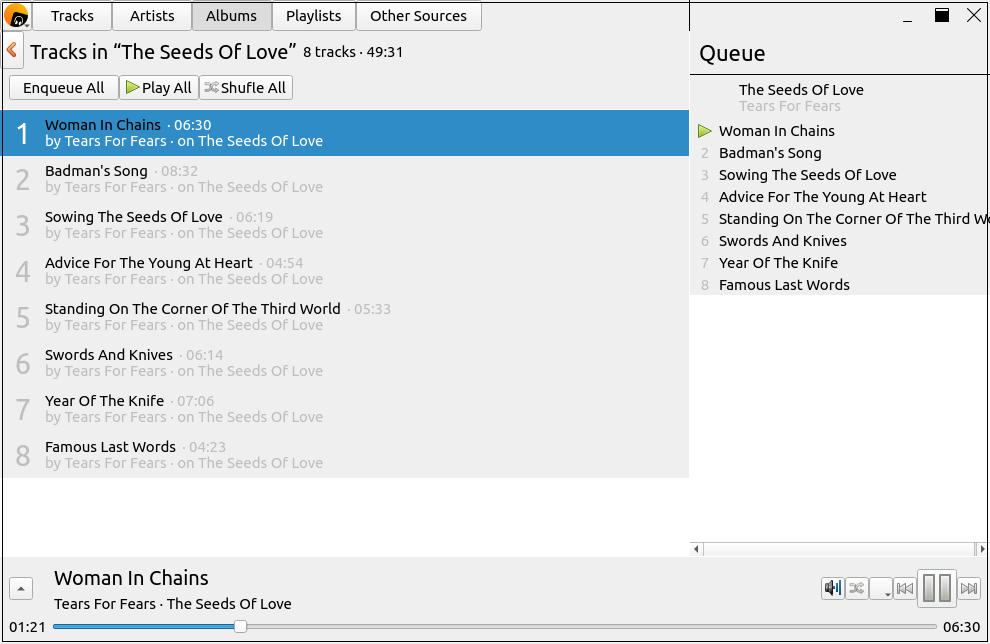Select track 4 Advice For The Young At Heart in album list
Image resolution: width=990 pixels, height=644 pixels.
click(346, 271)
